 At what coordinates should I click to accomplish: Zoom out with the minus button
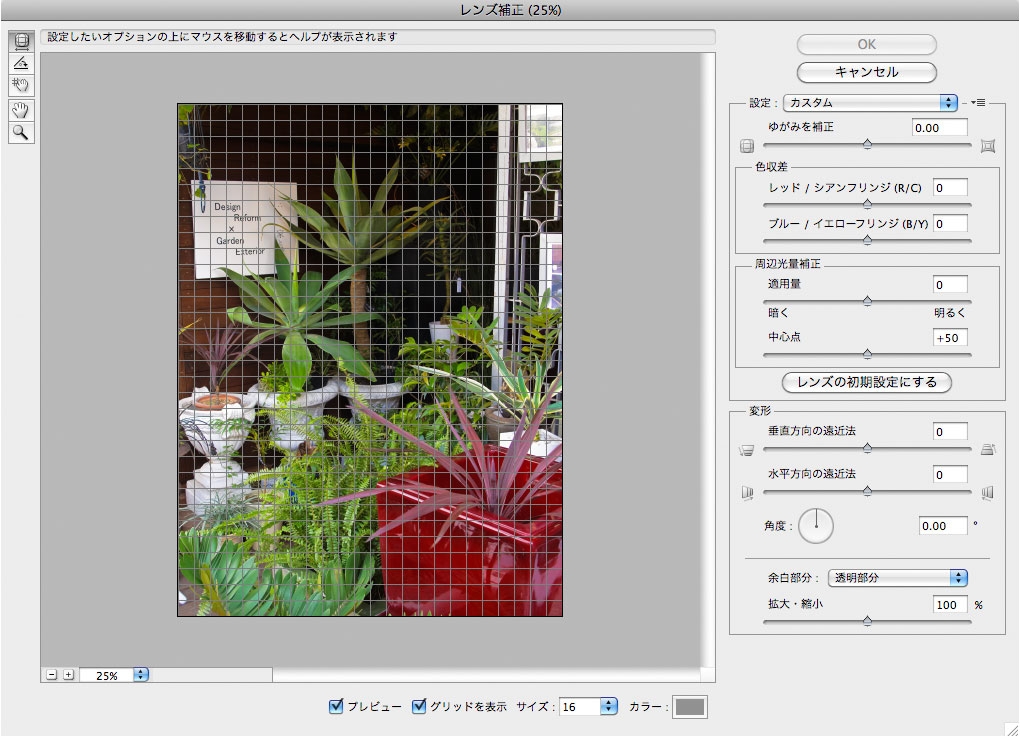tap(52, 675)
